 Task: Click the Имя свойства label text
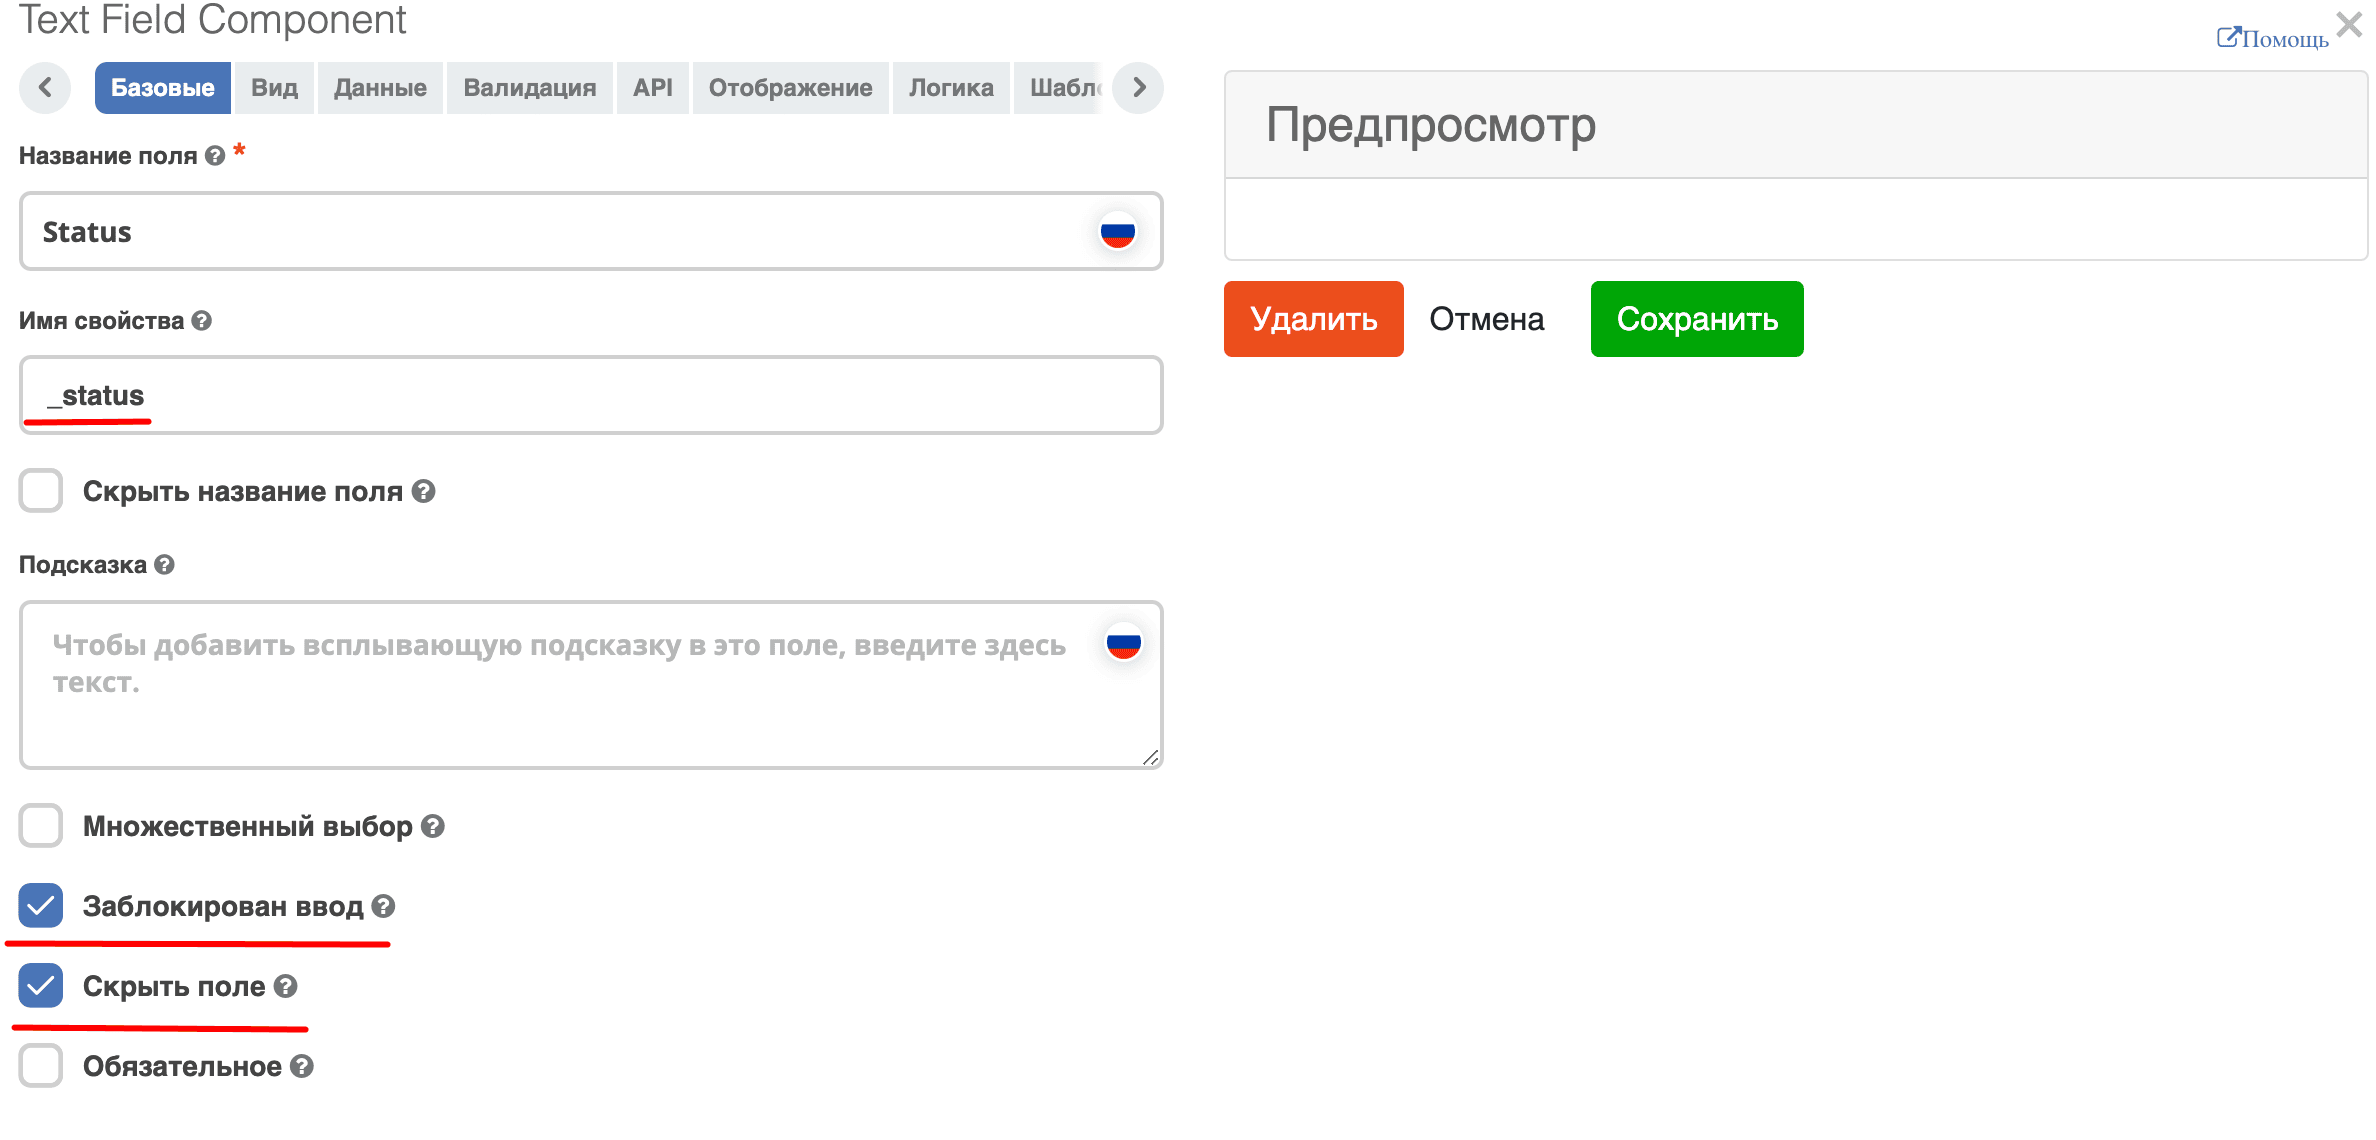(x=102, y=321)
